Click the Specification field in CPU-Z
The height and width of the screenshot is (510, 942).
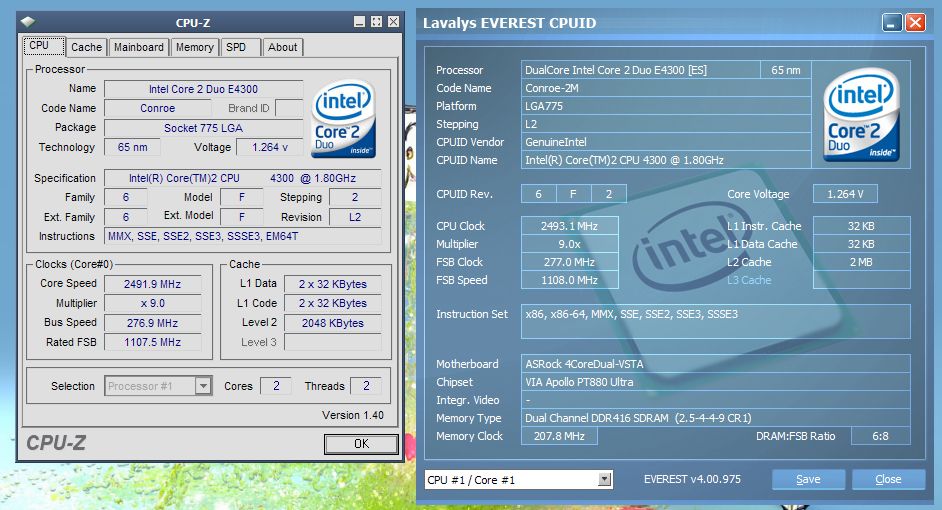[x=243, y=178]
